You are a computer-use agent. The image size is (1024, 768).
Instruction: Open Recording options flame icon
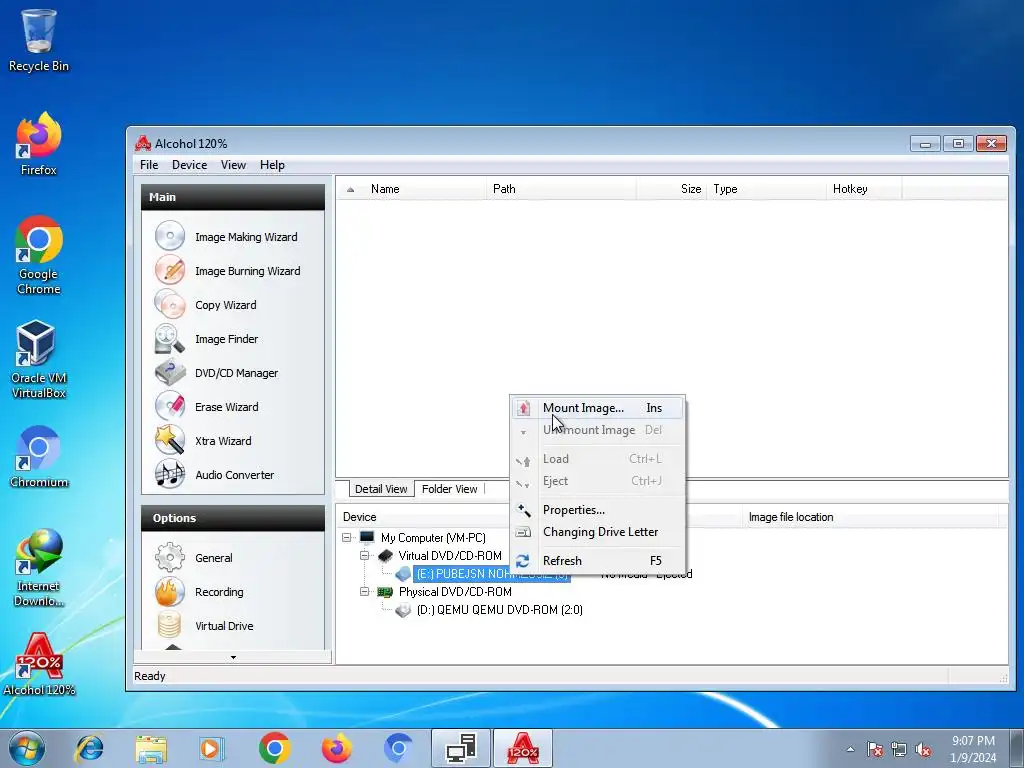coord(170,591)
